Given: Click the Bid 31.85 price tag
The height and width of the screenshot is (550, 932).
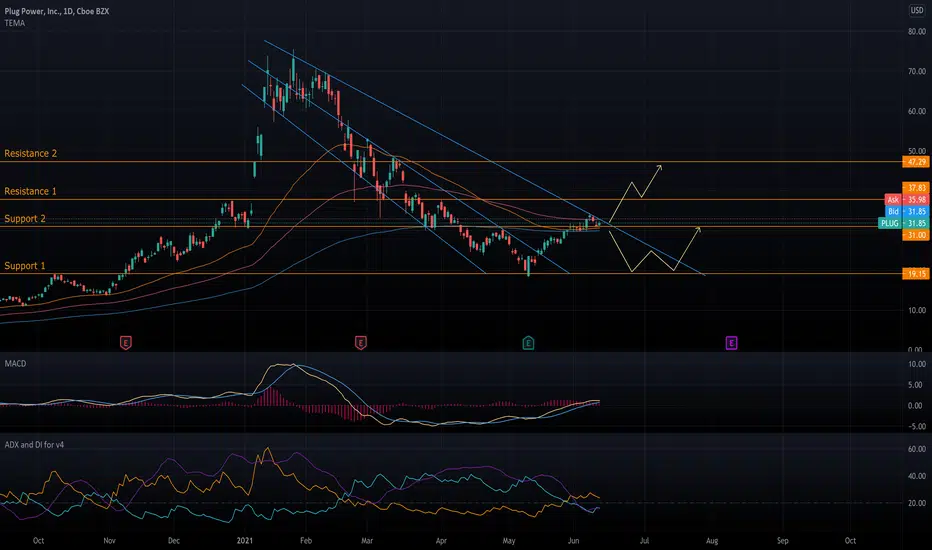Looking at the screenshot, I should 907,212.
